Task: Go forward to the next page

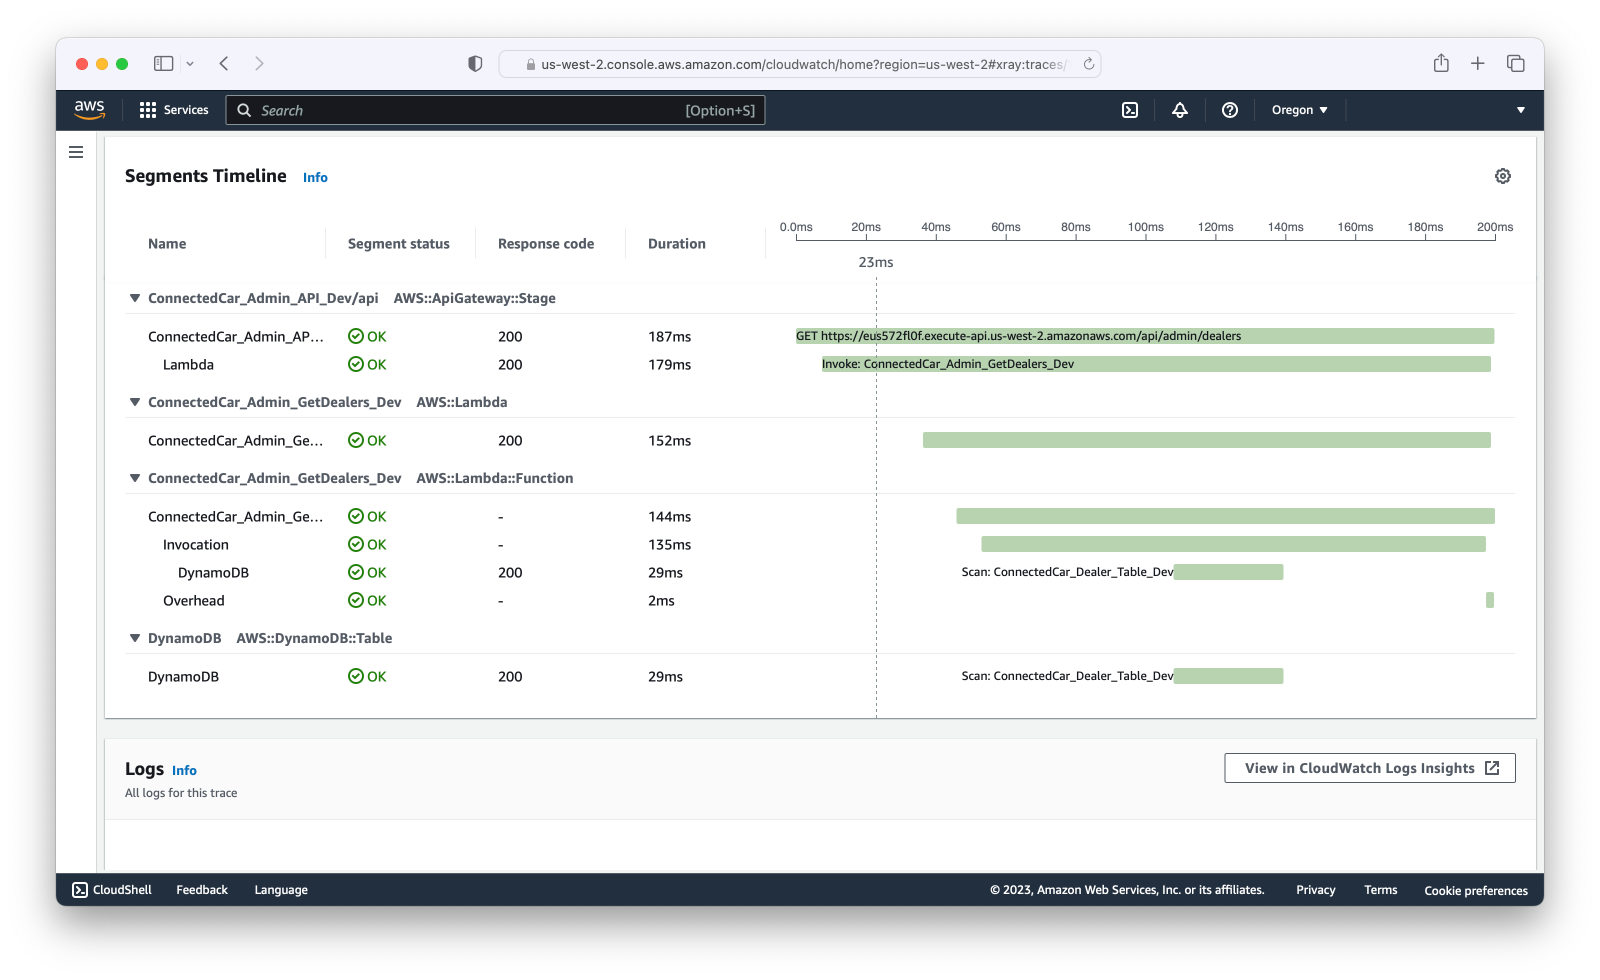Action: click(259, 63)
